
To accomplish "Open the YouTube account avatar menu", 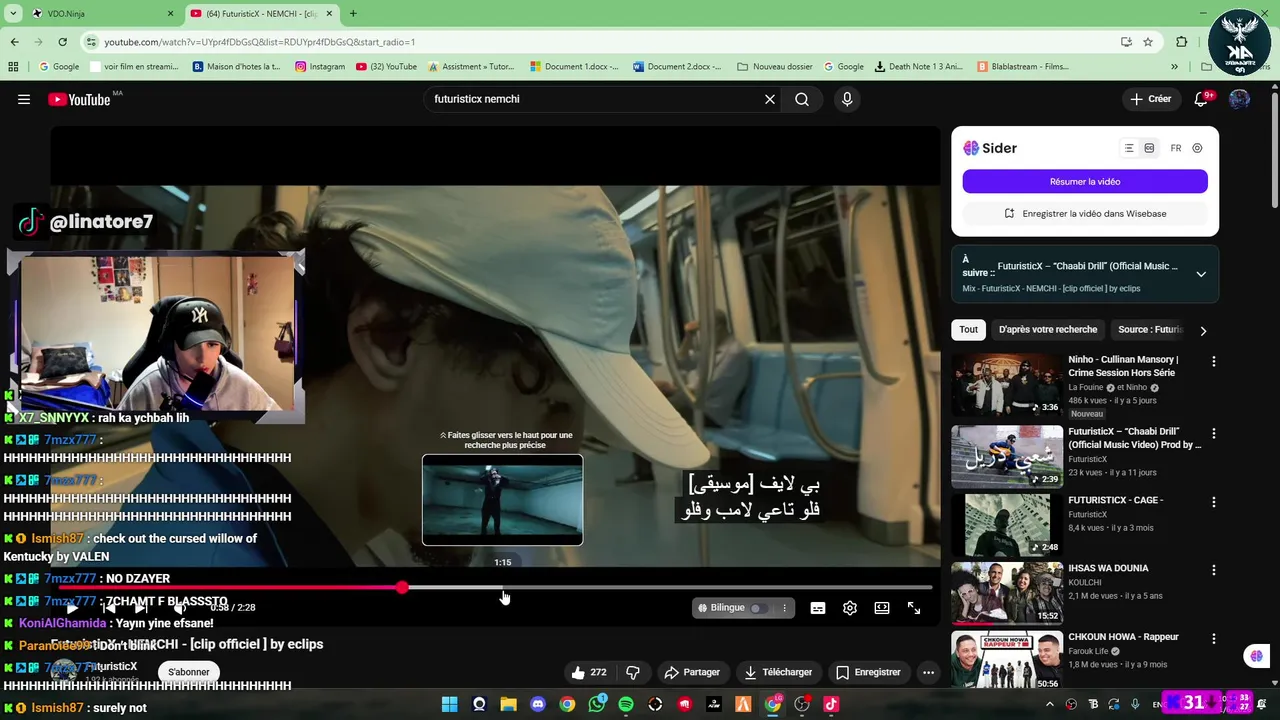I will pos(1239,99).
